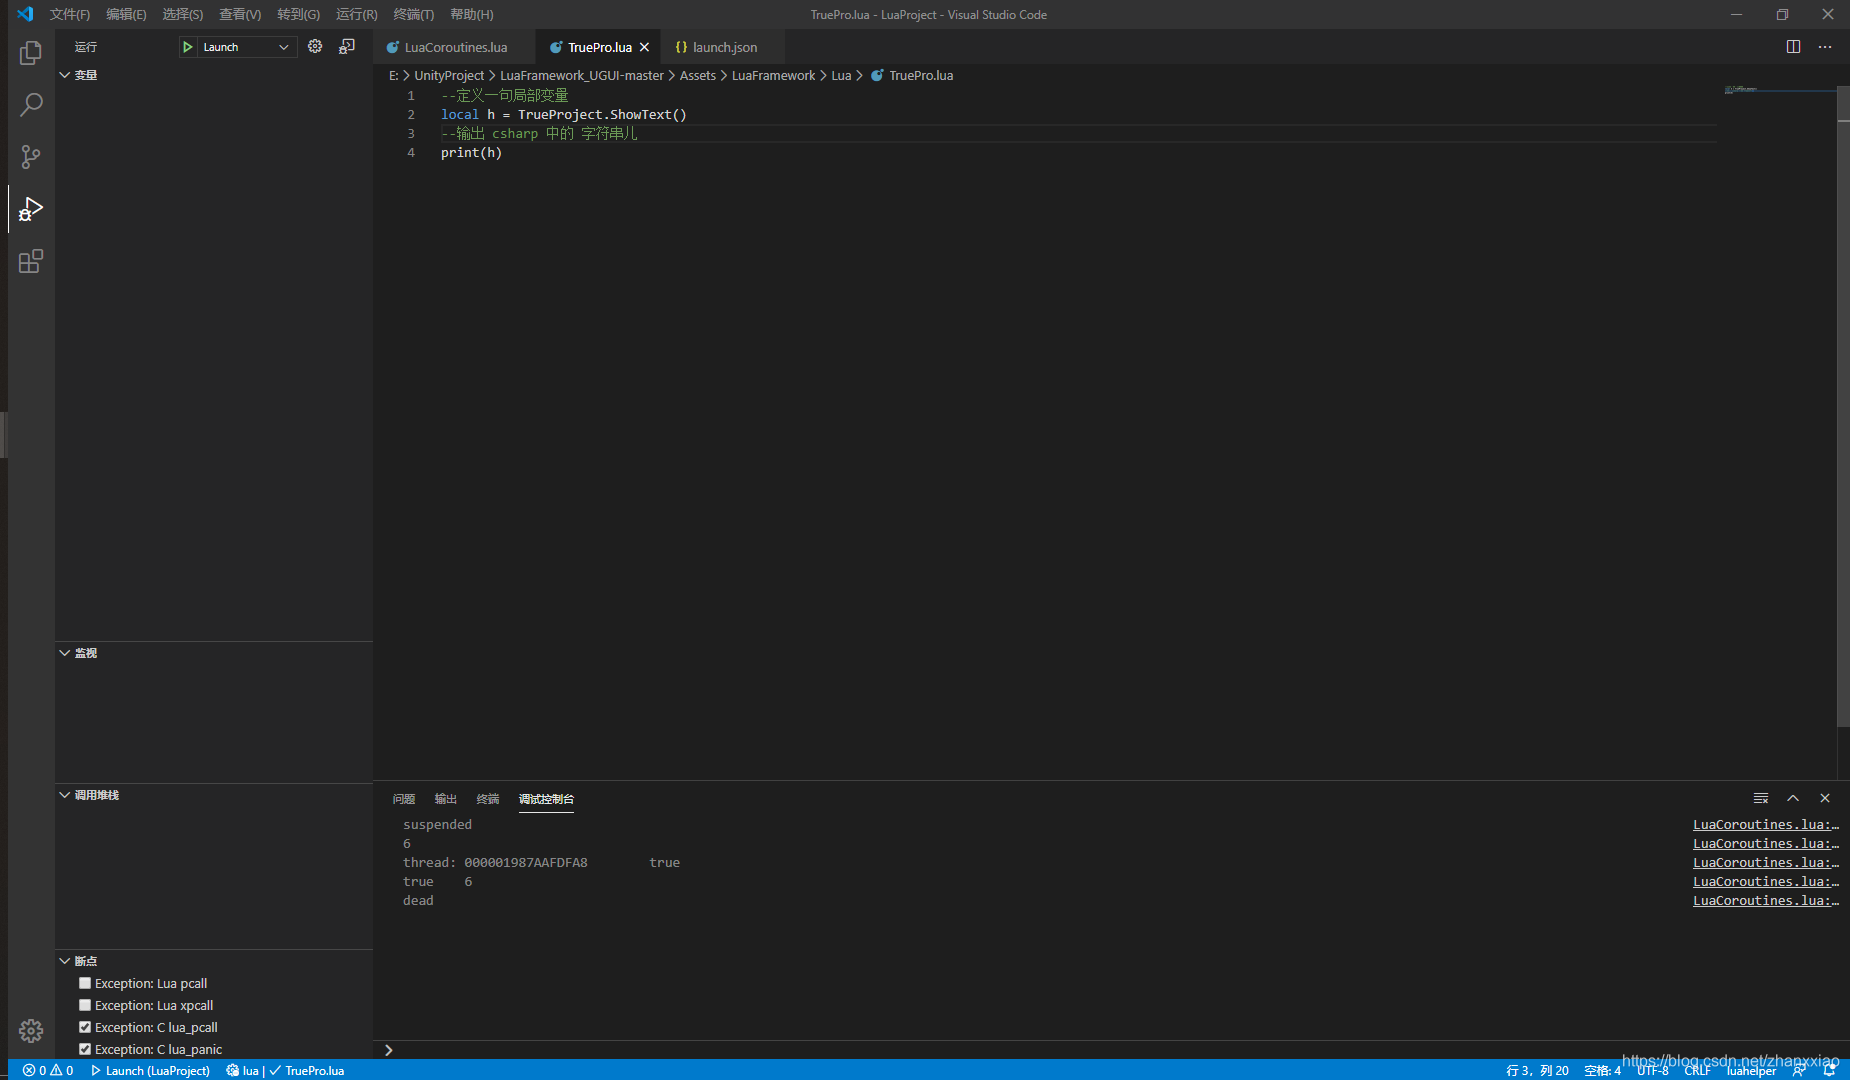
Task: Click feedback icon in status bar
Action: point(1799,1070)
